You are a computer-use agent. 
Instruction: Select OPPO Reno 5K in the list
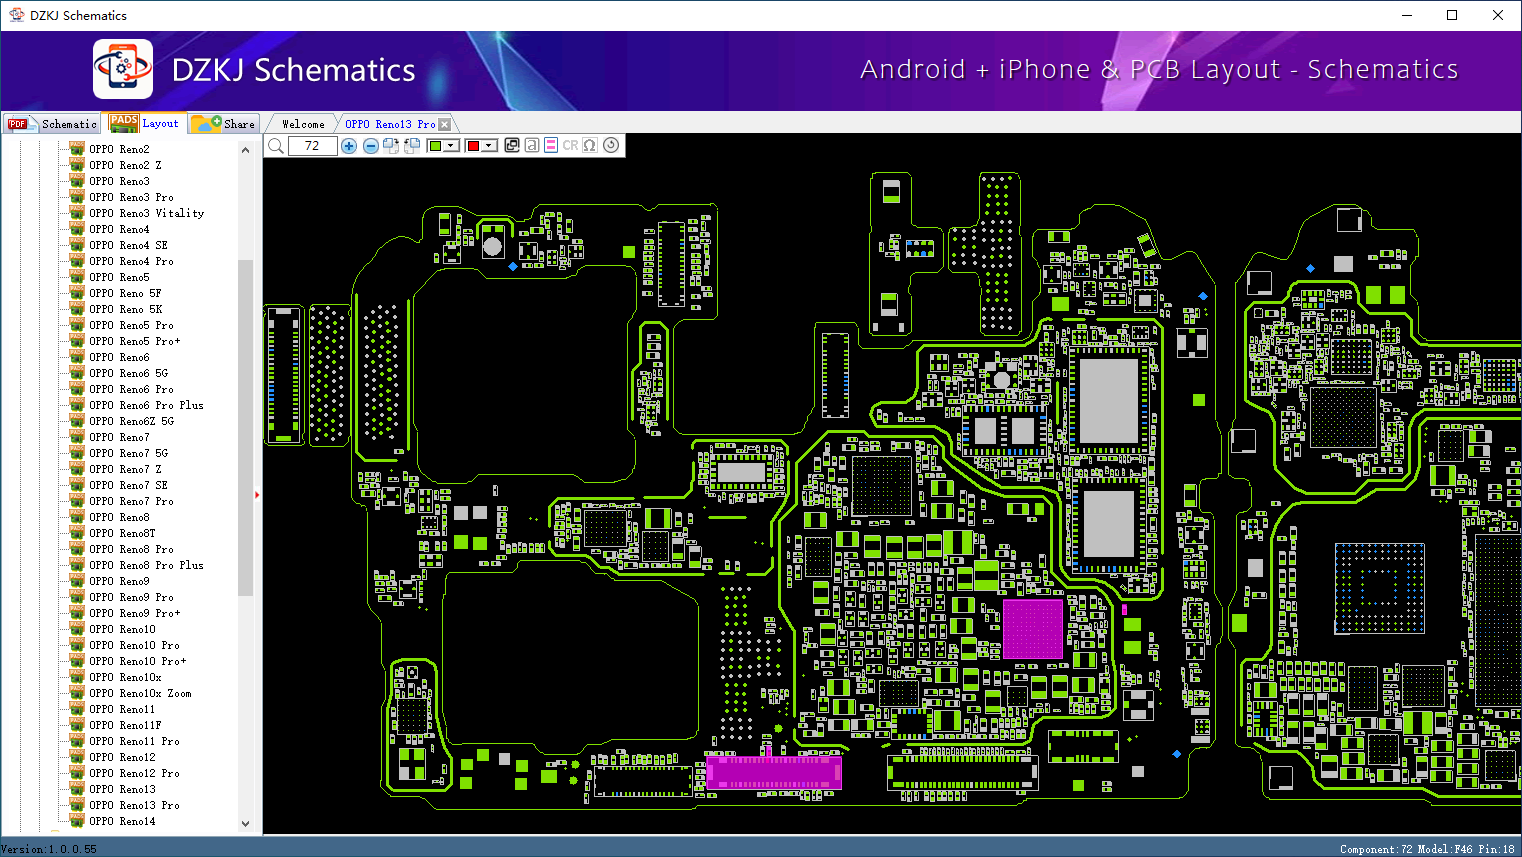(x=125, y=309)
